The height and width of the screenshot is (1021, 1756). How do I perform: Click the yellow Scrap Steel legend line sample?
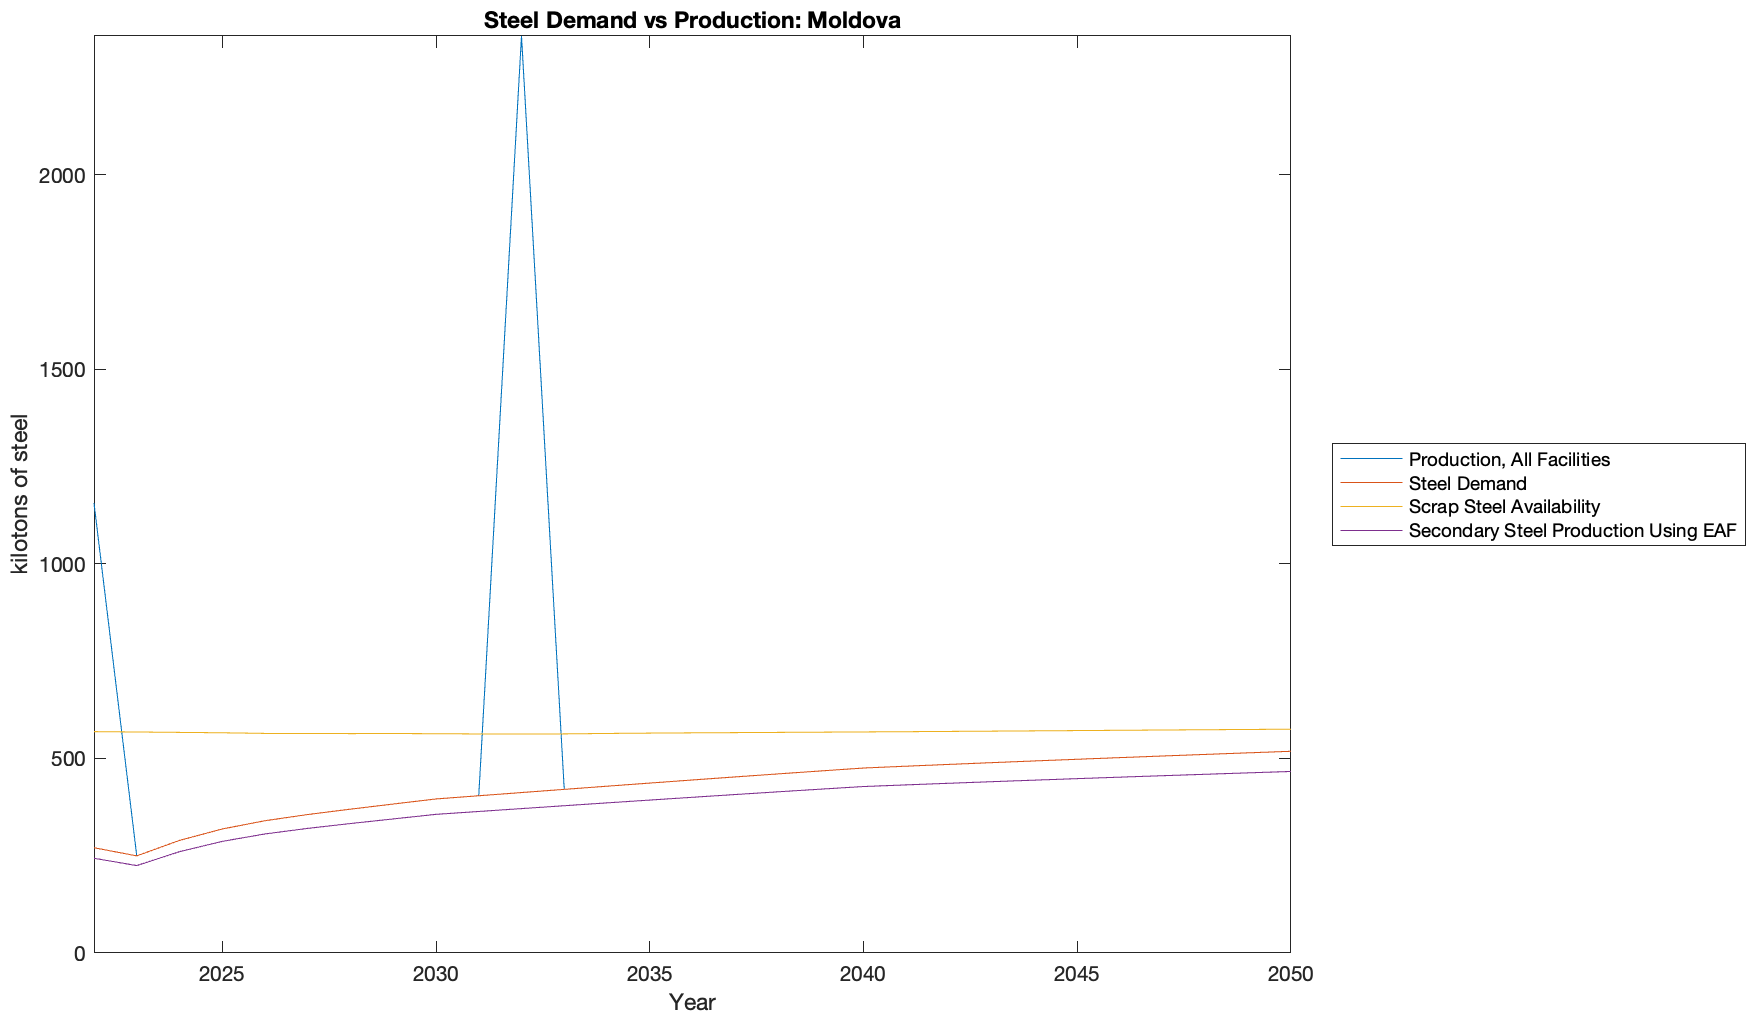(1370, 507)
